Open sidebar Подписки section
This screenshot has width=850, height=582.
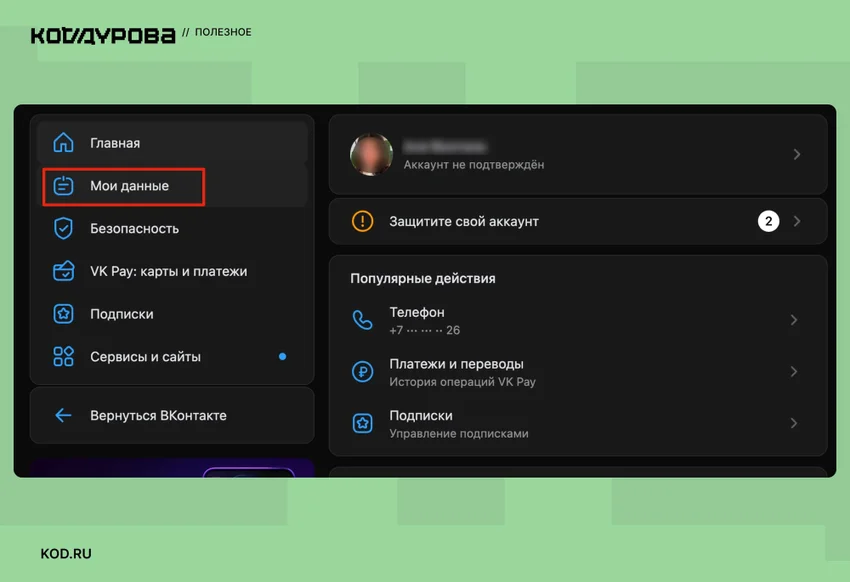coord(172,314)
